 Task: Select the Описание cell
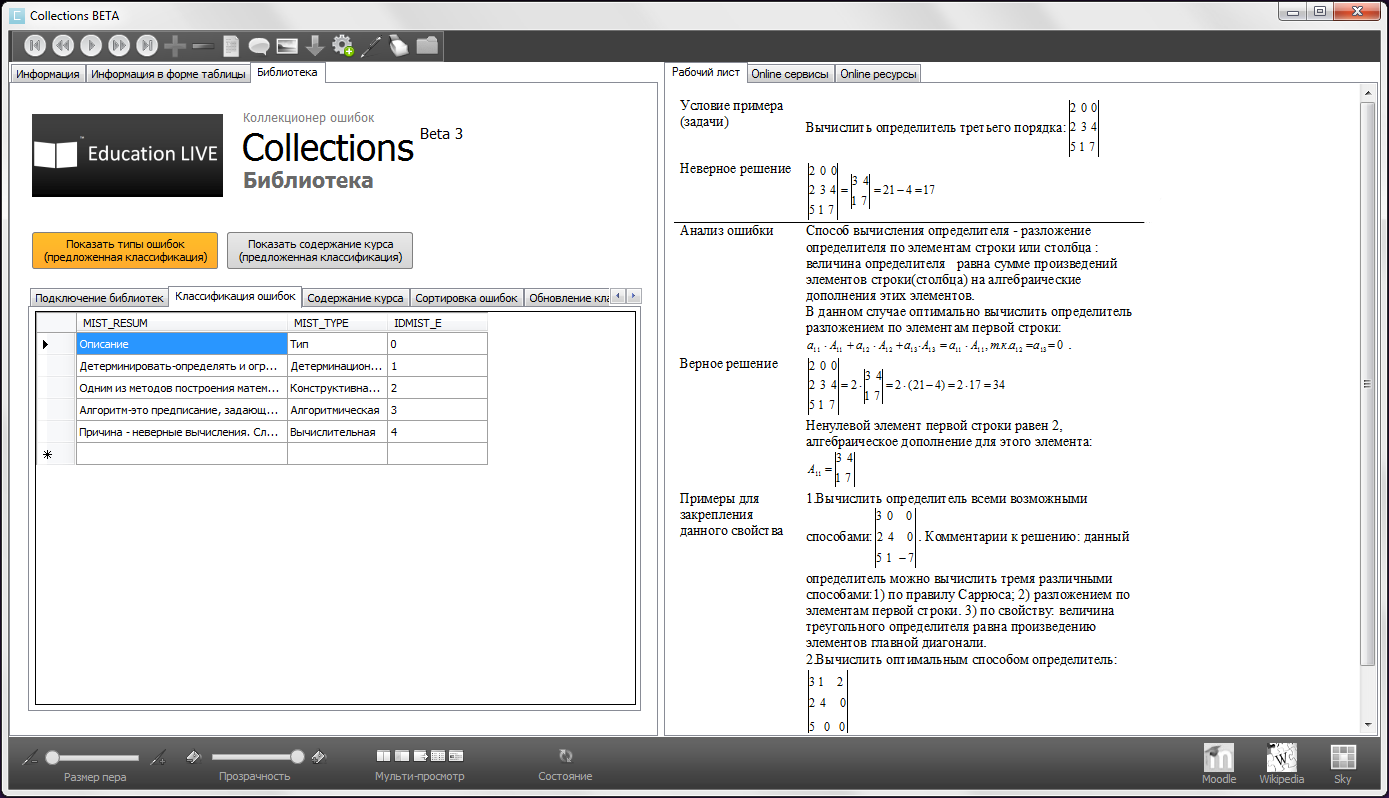[182, 344]
